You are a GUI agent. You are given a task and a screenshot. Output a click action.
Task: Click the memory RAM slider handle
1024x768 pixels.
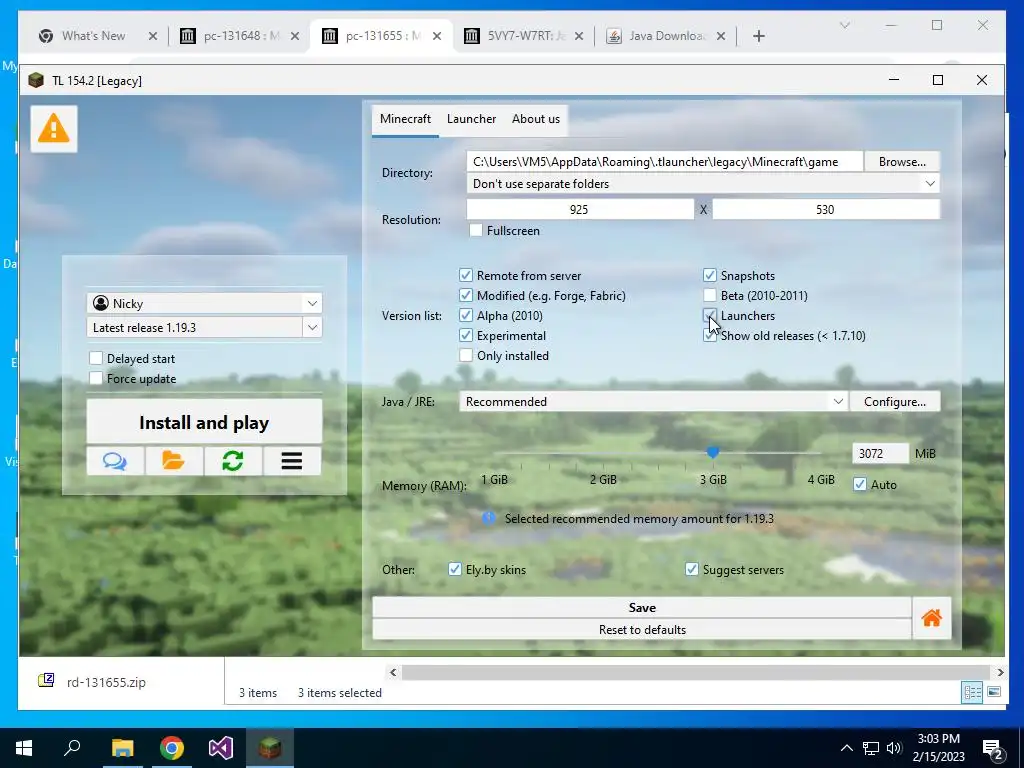(x=712, y=452)
